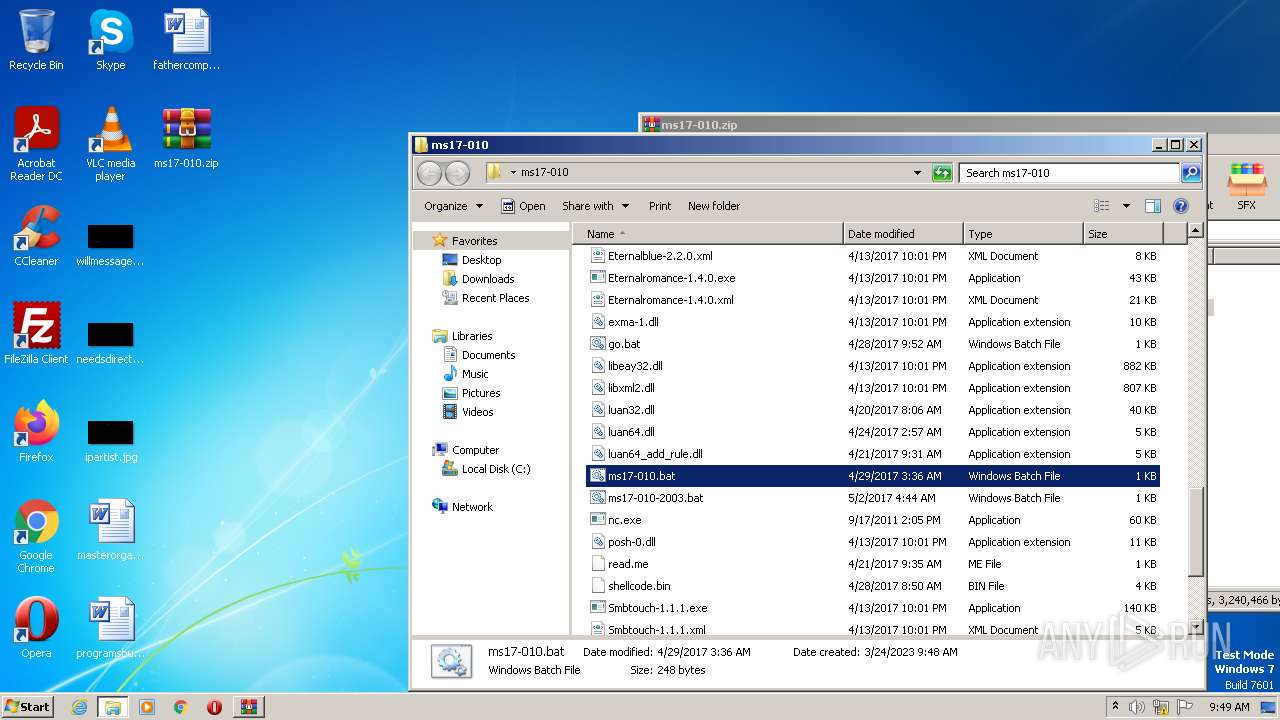Select the Smbtouch-1.1.1.exe file
The image size is (1280, 720).
(x=871, y=608)
